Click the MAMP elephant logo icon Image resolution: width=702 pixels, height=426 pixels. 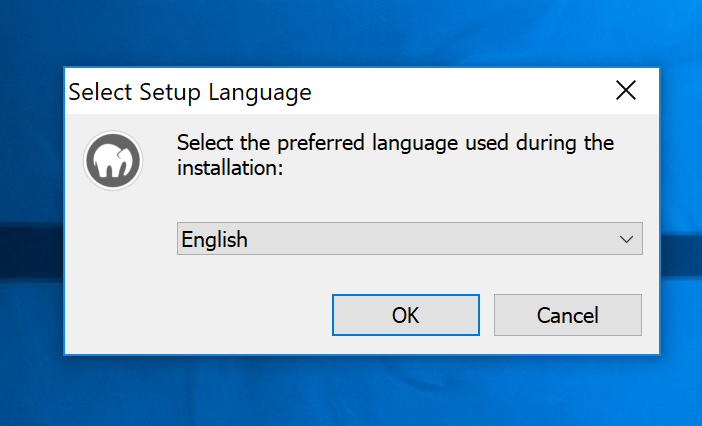pos(113,160)
